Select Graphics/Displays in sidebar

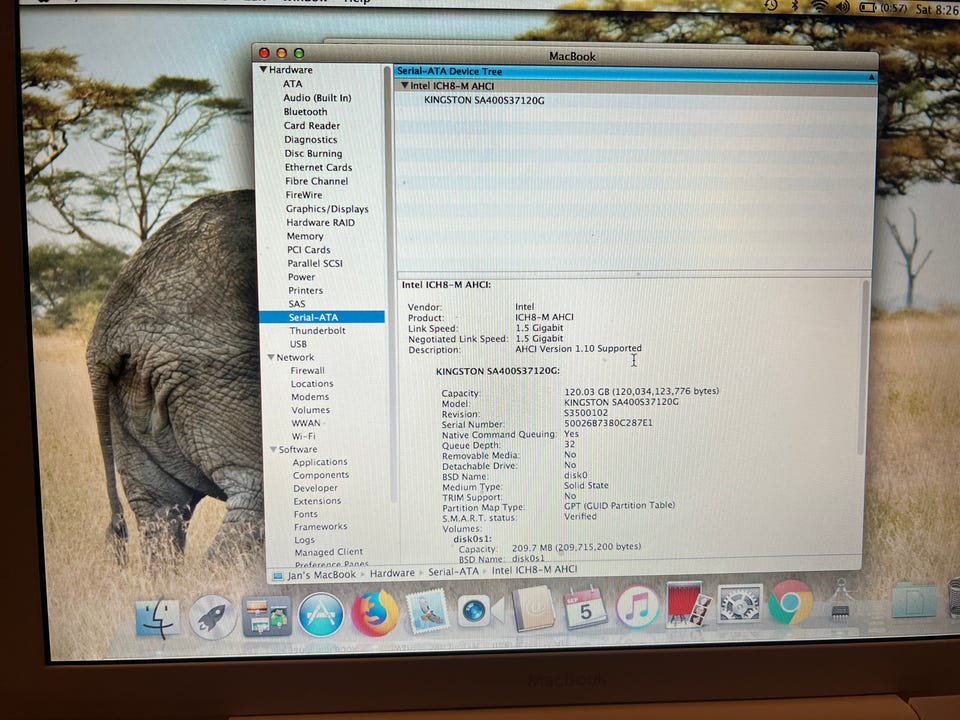(x=327, y=209)
